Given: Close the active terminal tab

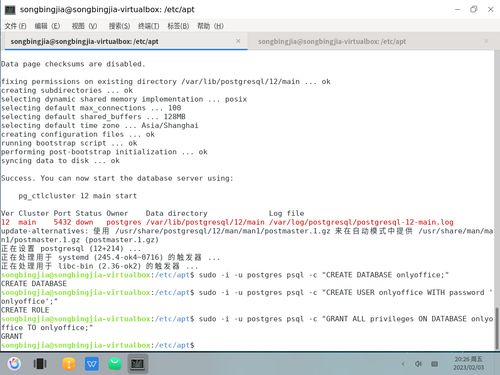Looking at the screenshot, I should click(238, 41).
